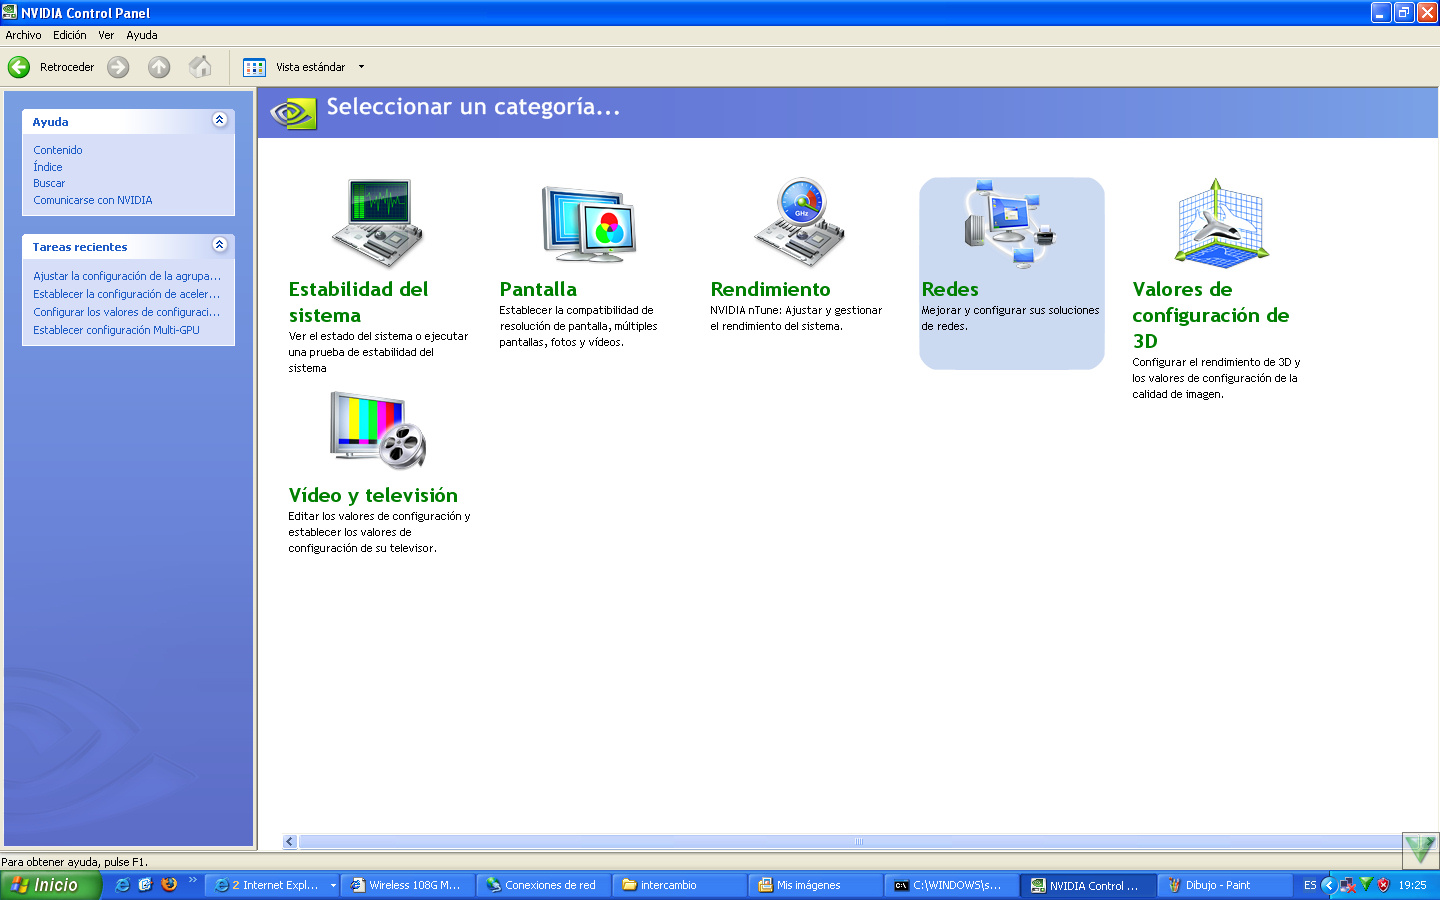
Task: Click the horizontal scrollbar left arrow
Action: pyautogui.click(x=290, y=842)
